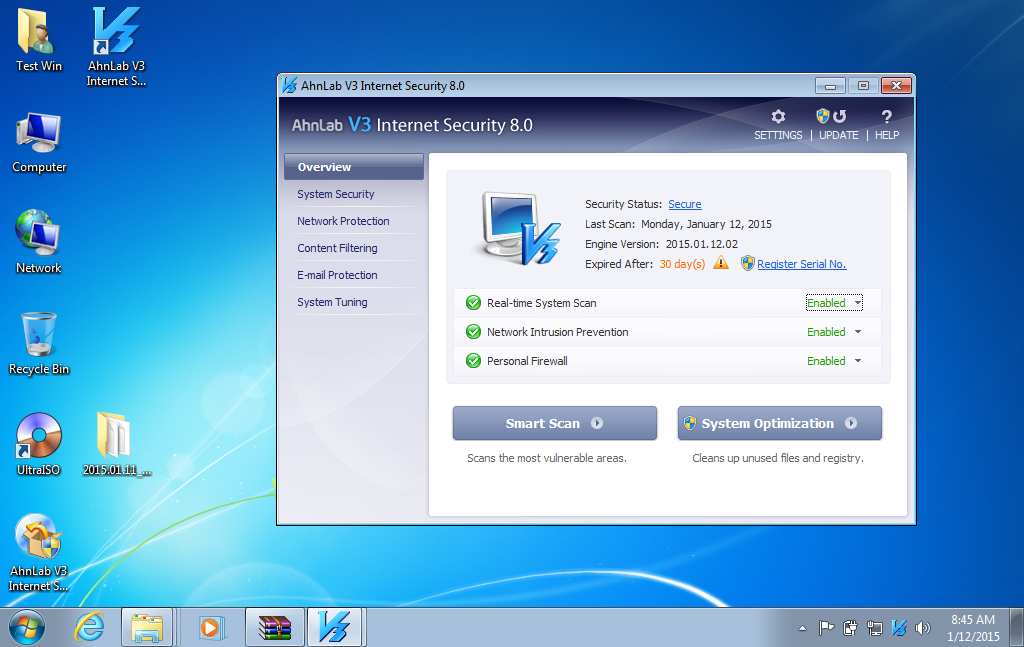1024x647 pixels.
Task: Click the Update shield refresh icon
Action: pos(831,116)
